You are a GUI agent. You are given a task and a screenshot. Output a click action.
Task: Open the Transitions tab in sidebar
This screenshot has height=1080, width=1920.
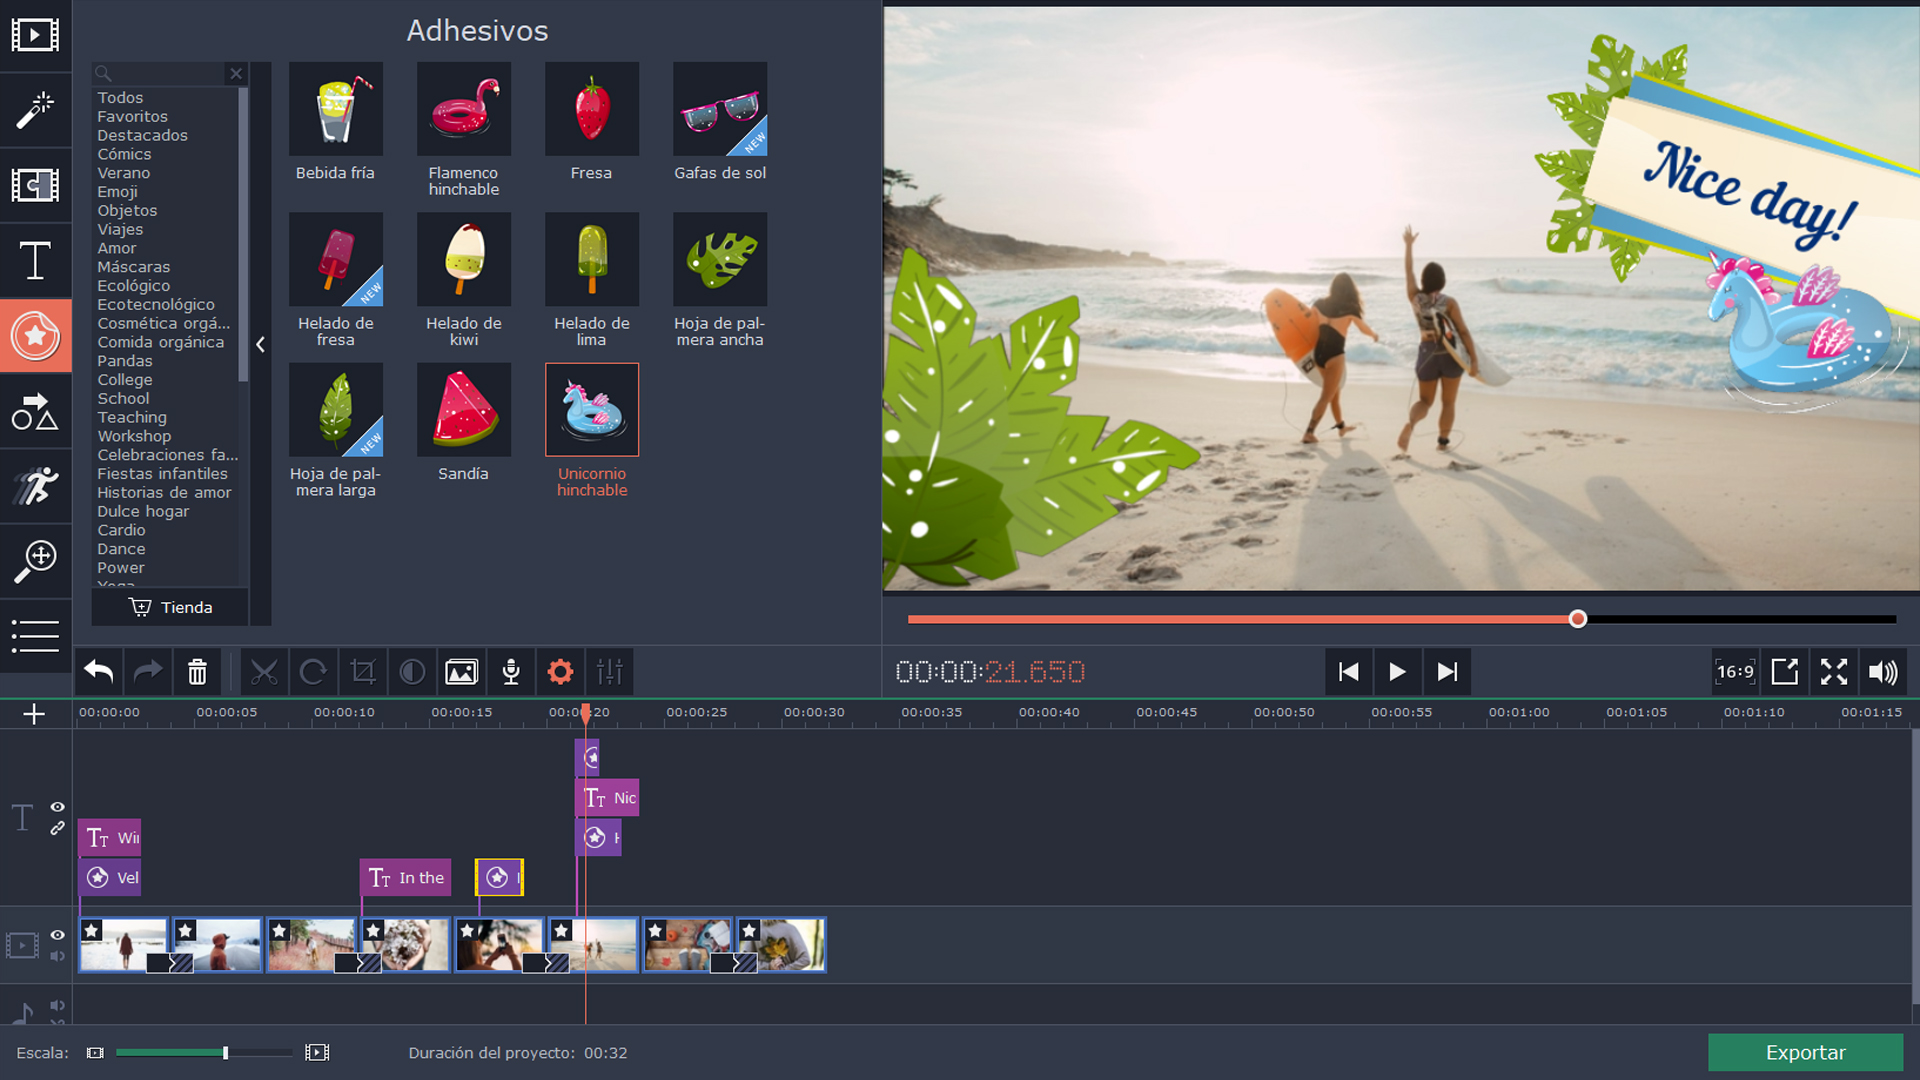click(x=35, y=186)
